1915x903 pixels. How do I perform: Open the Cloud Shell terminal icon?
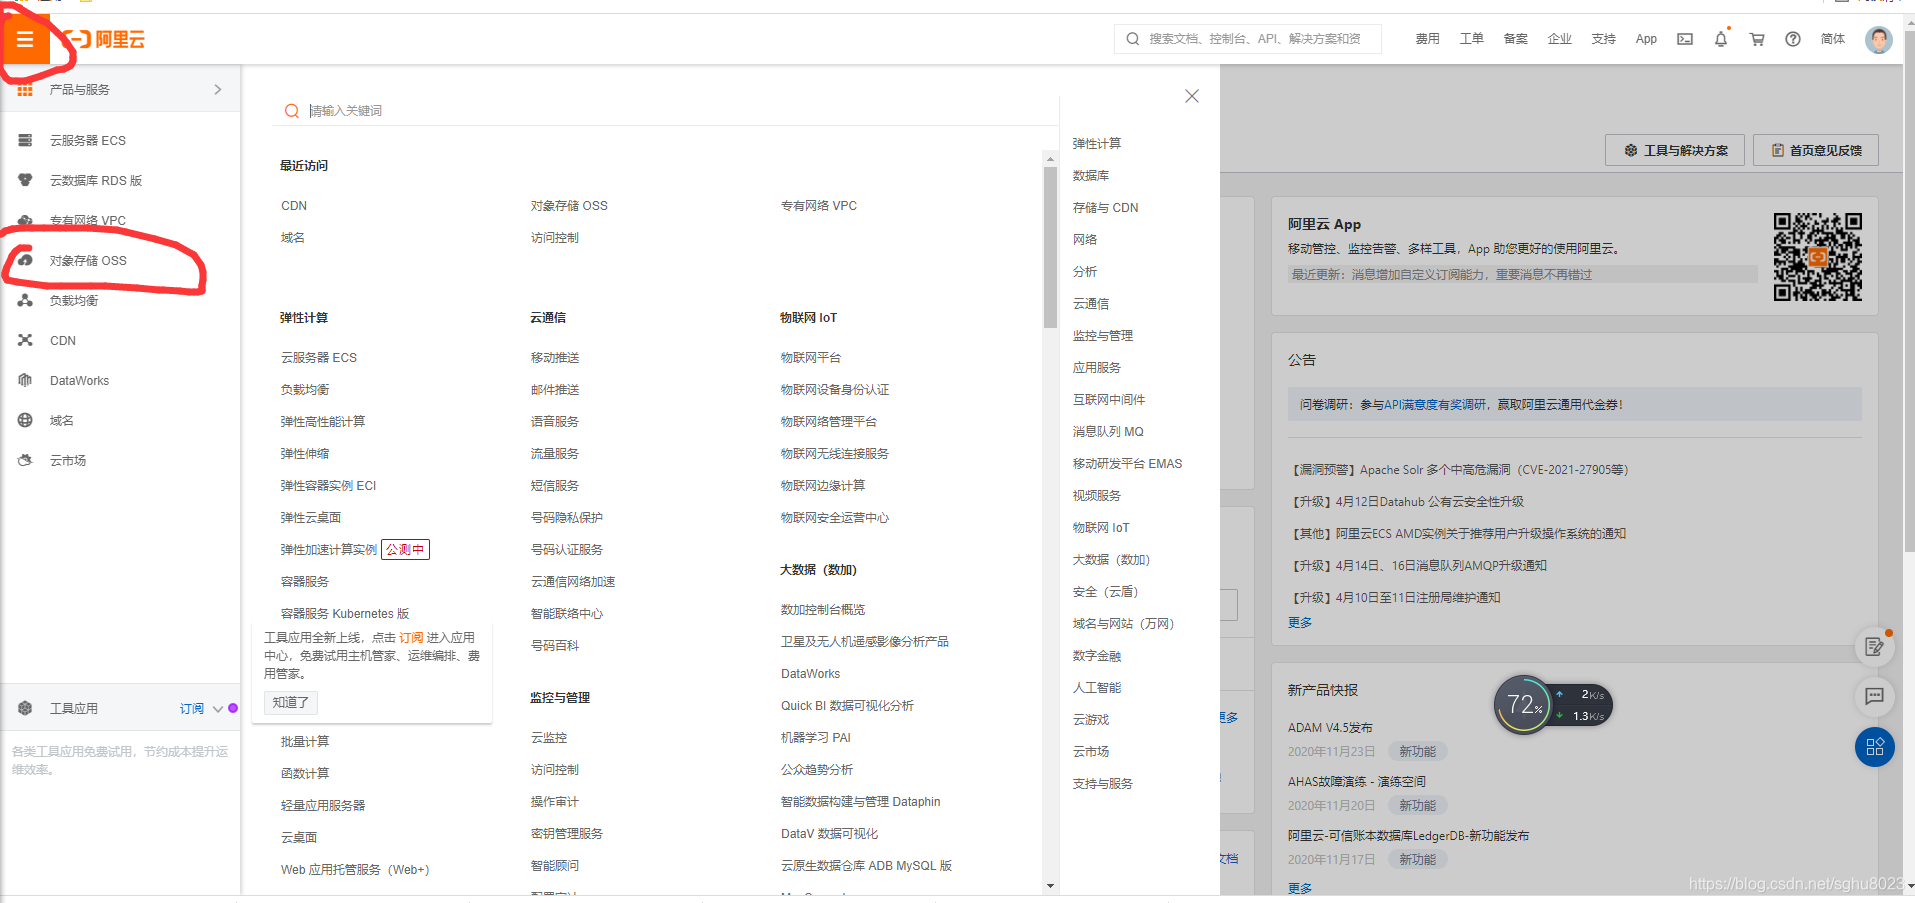click(1685, 39)
